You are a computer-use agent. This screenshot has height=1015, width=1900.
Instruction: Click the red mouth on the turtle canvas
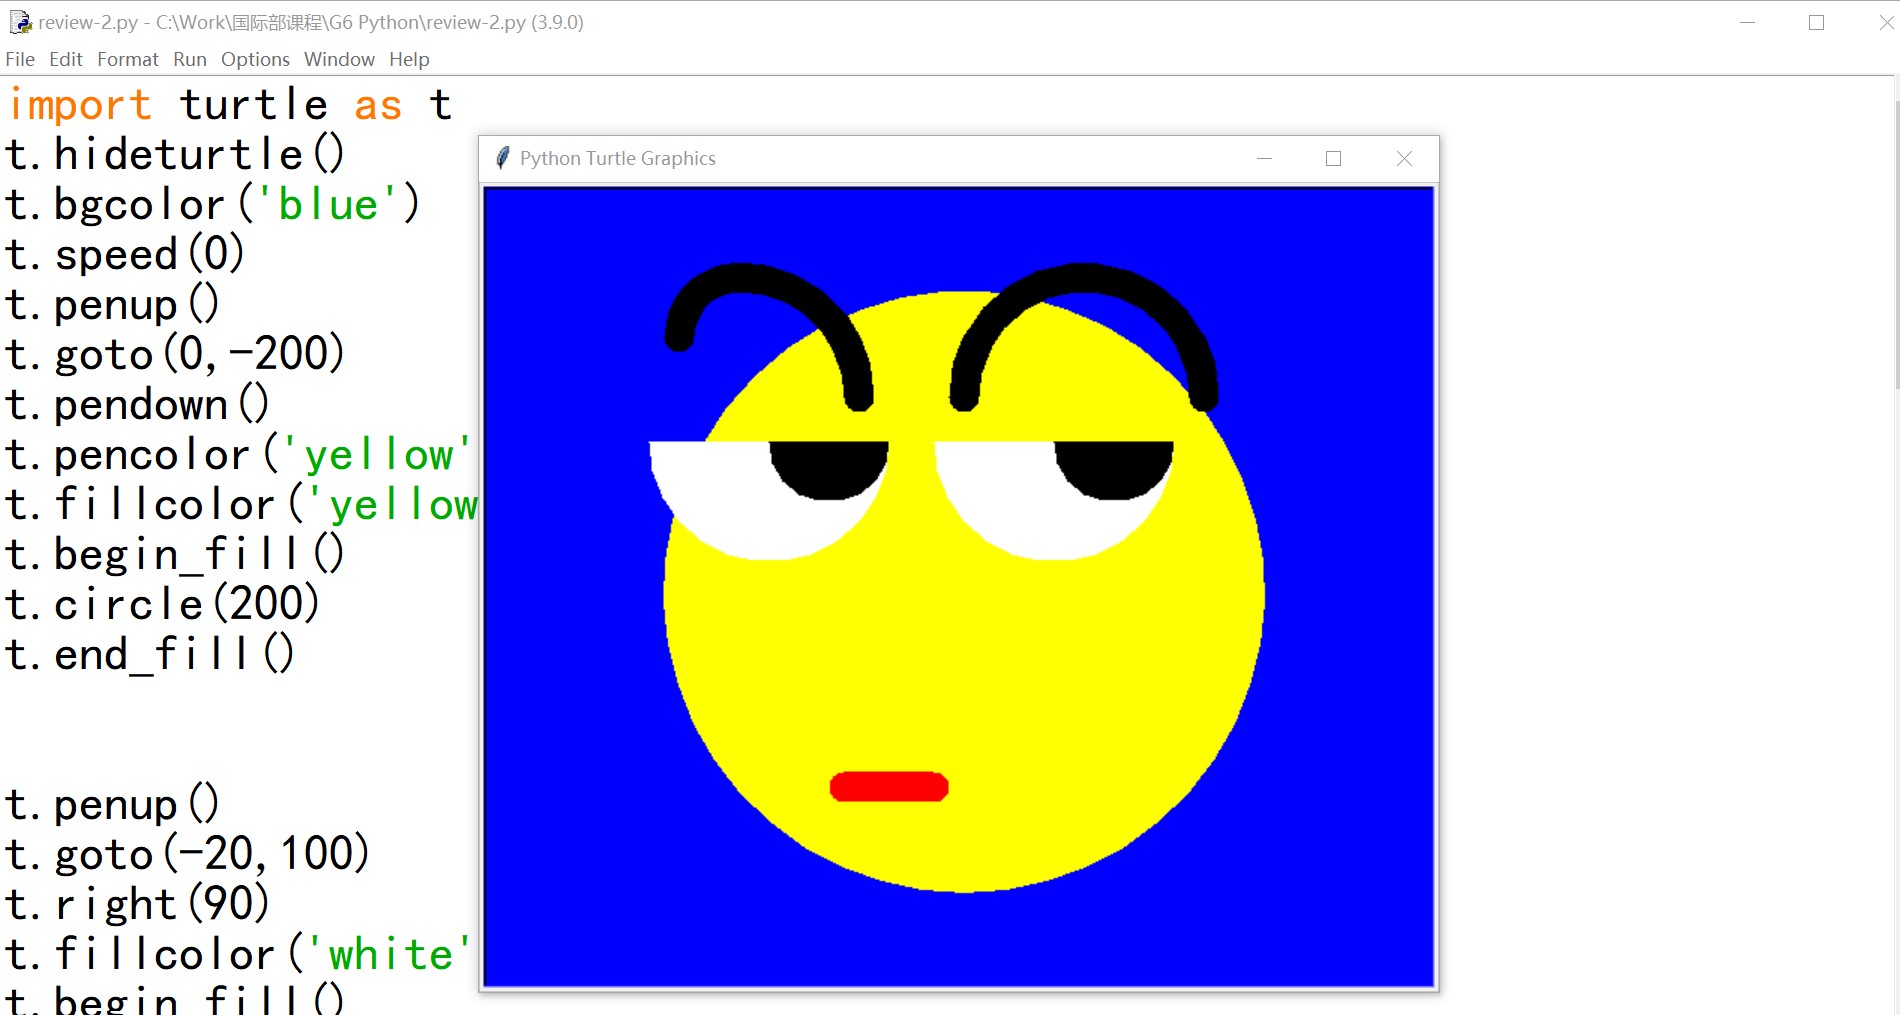pos(888,787)
